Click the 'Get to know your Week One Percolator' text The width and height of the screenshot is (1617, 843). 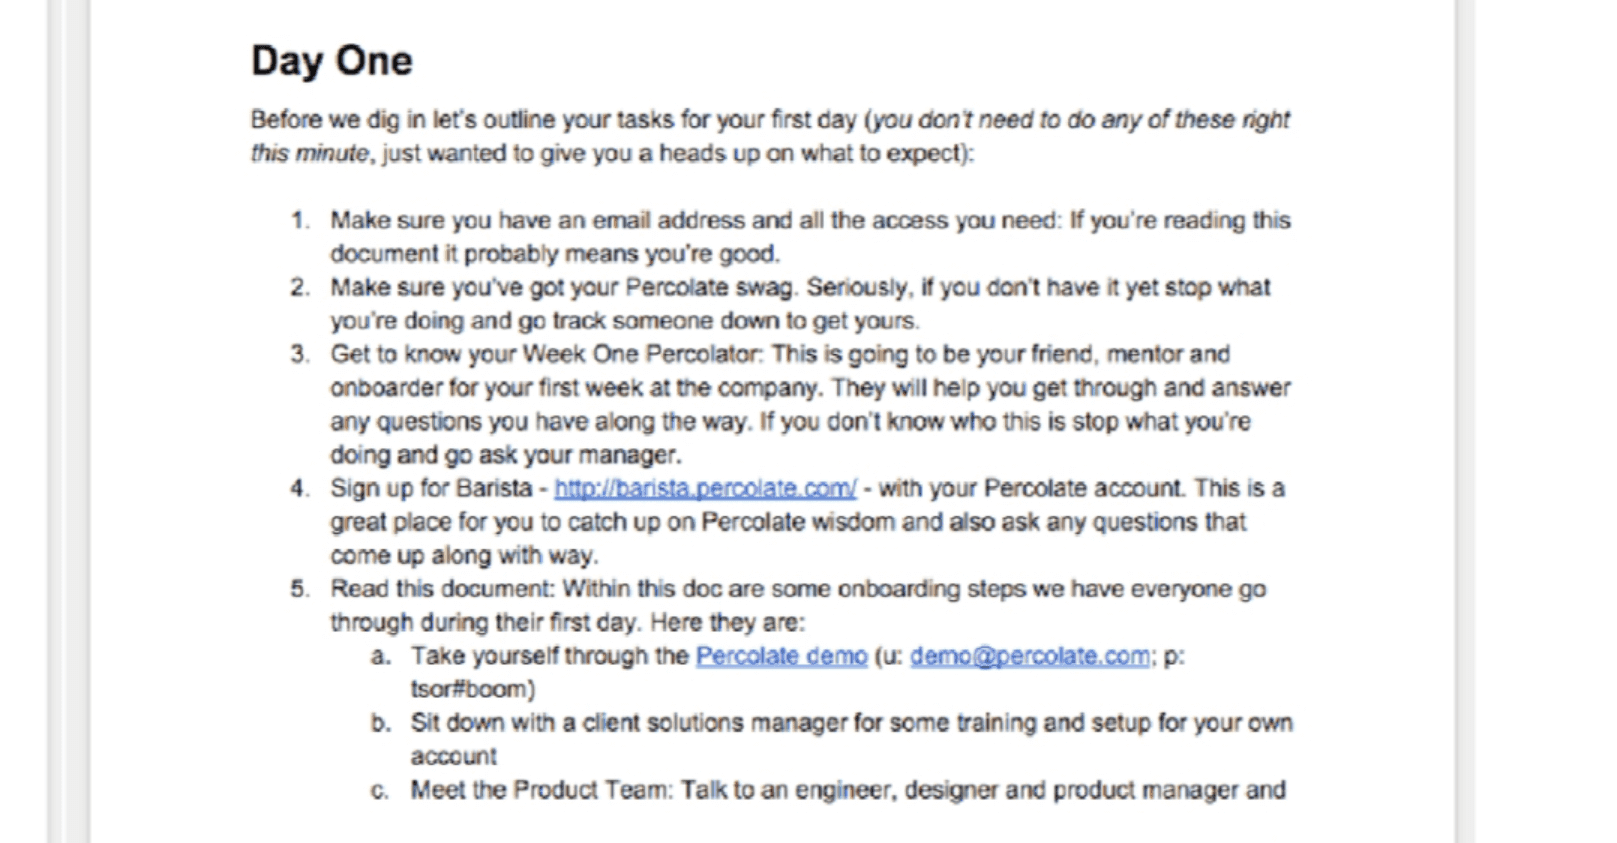click(545, 354)
